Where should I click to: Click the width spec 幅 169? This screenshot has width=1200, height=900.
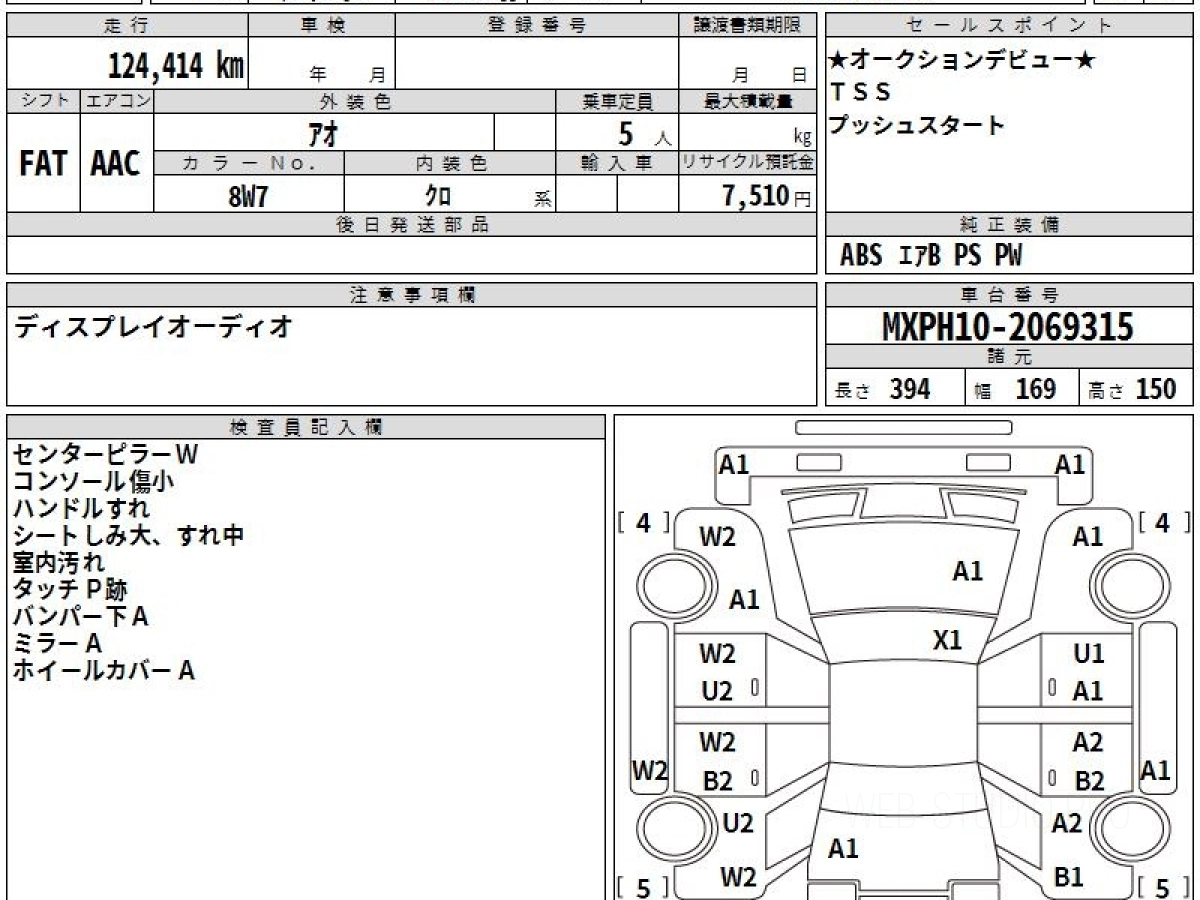(1015, 389)
